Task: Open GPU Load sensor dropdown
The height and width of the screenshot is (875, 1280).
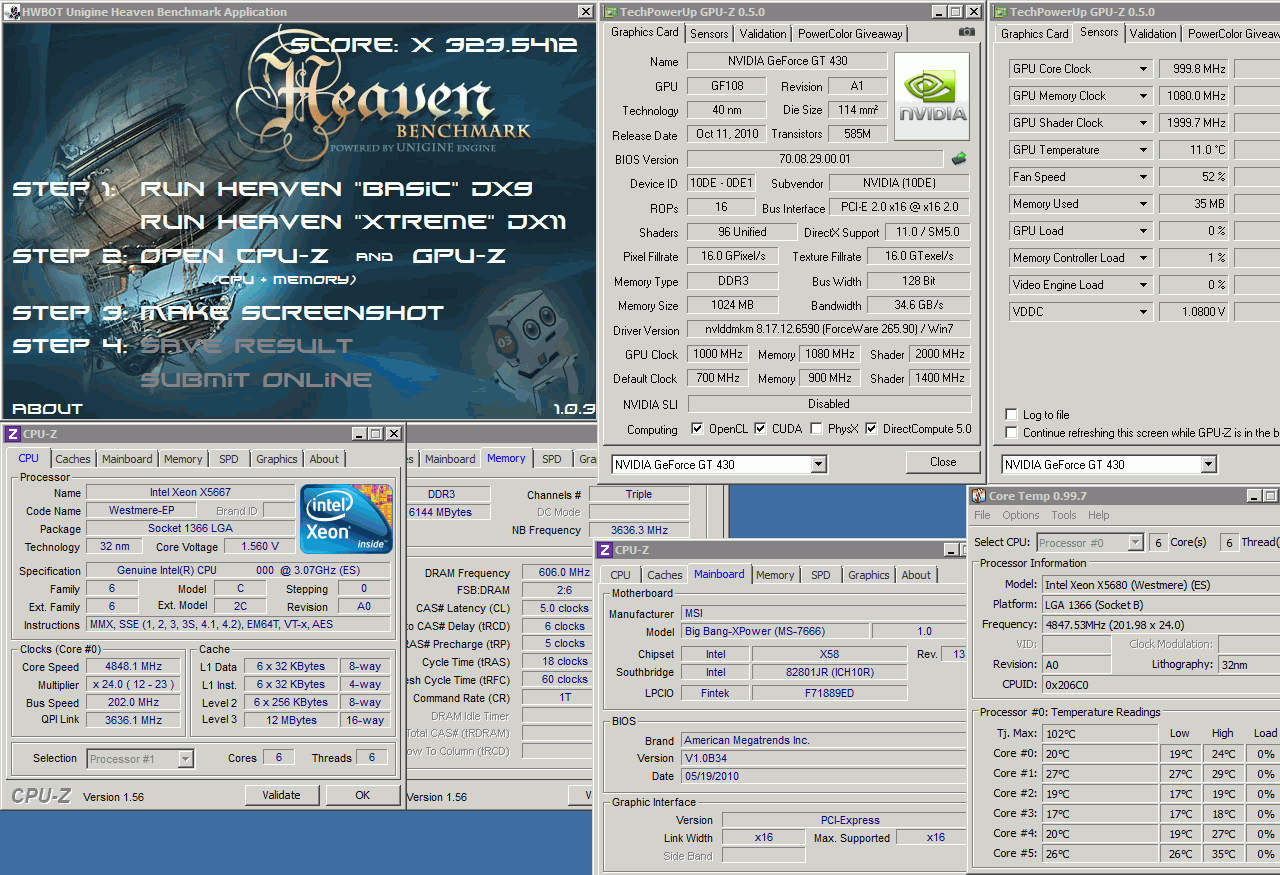Action: 1144,231
